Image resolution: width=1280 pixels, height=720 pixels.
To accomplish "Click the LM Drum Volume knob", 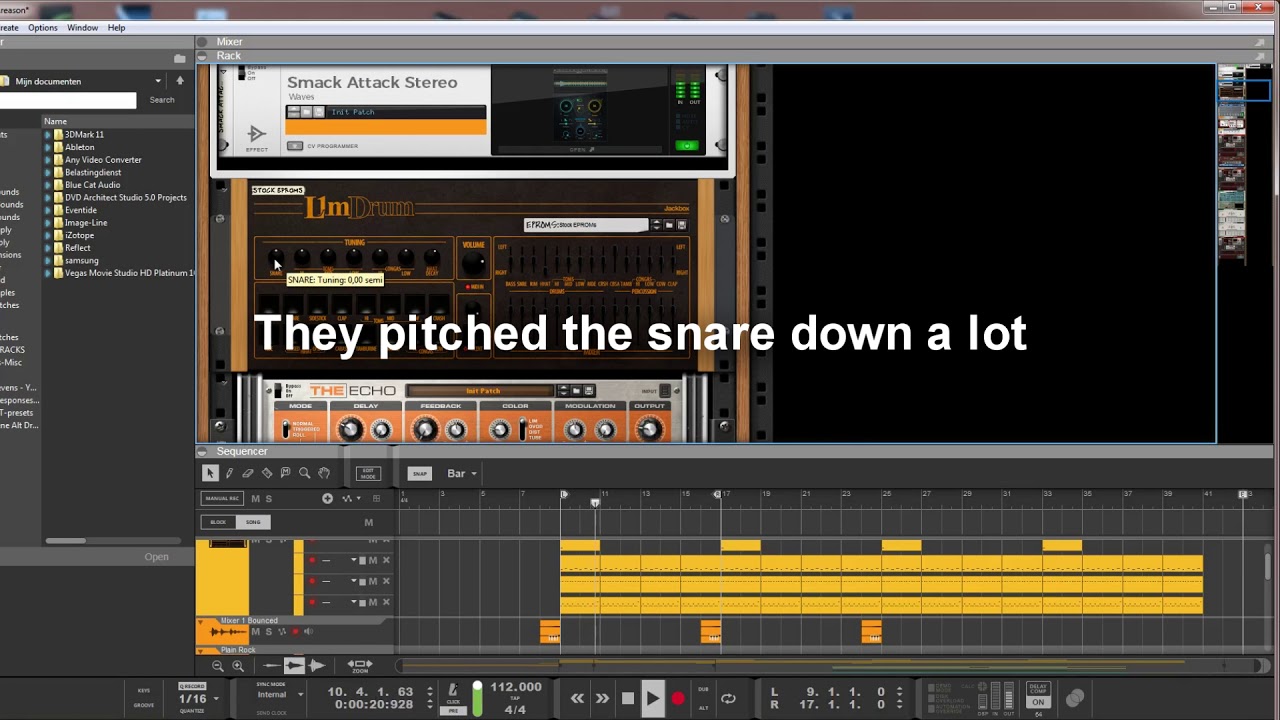I will 473,263.
